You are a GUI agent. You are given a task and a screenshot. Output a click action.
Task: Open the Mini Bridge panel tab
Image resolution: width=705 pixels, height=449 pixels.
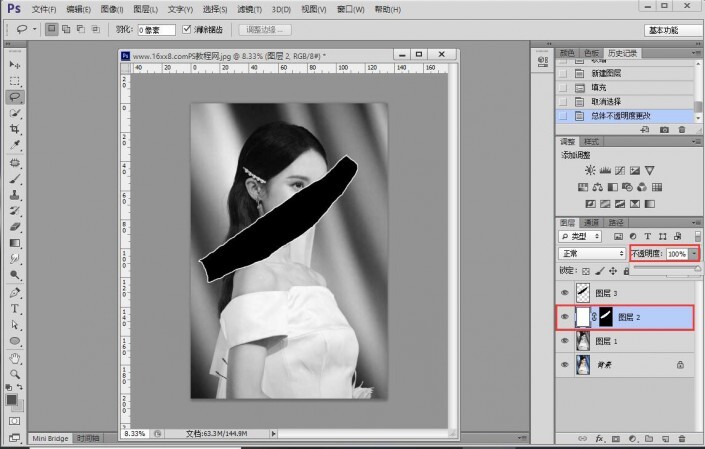pos(50,438)
